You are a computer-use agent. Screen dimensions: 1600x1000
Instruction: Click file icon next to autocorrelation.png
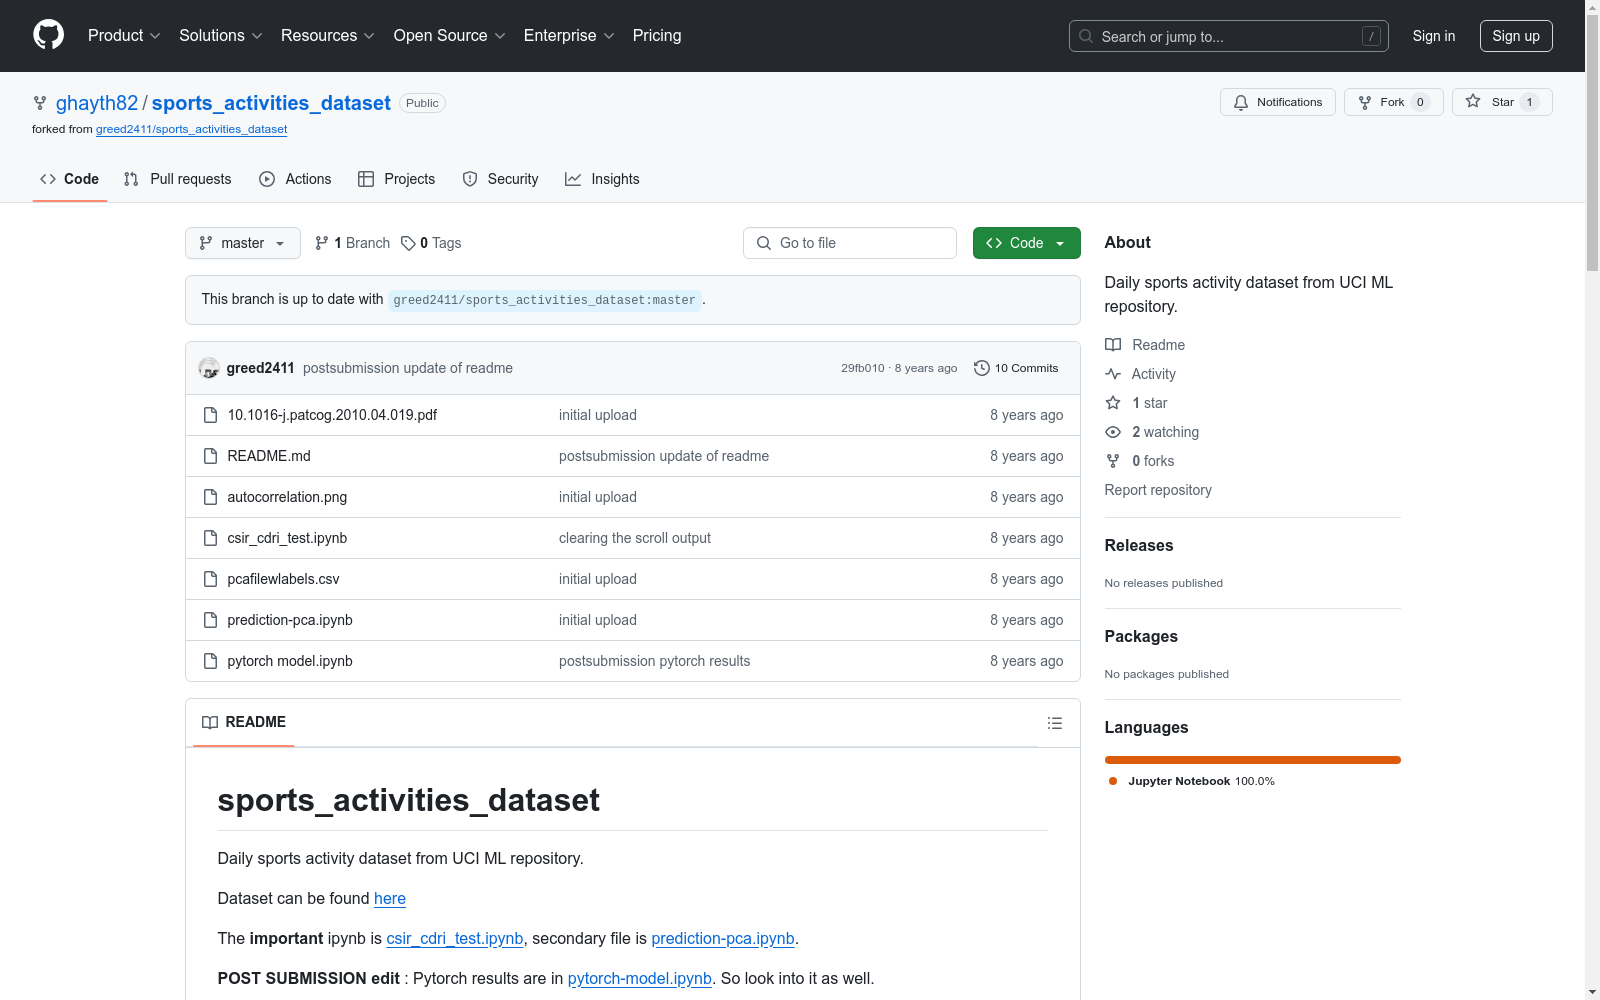pyautogui.click(x=210, y=497)
